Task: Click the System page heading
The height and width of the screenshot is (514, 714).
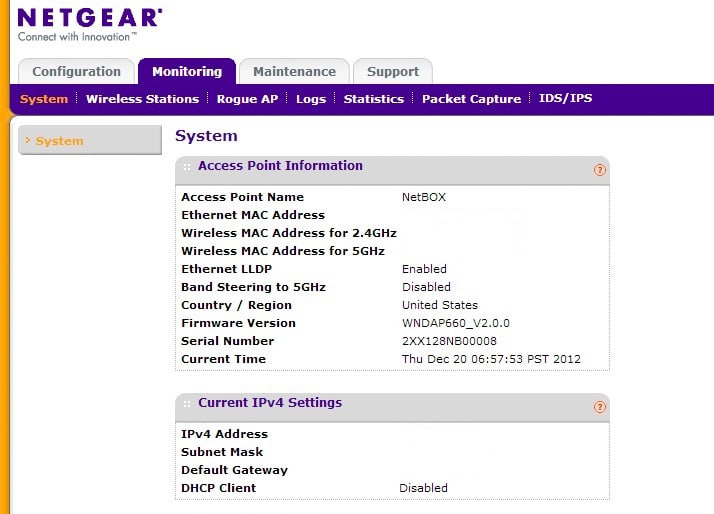Action: pos(206,136)
